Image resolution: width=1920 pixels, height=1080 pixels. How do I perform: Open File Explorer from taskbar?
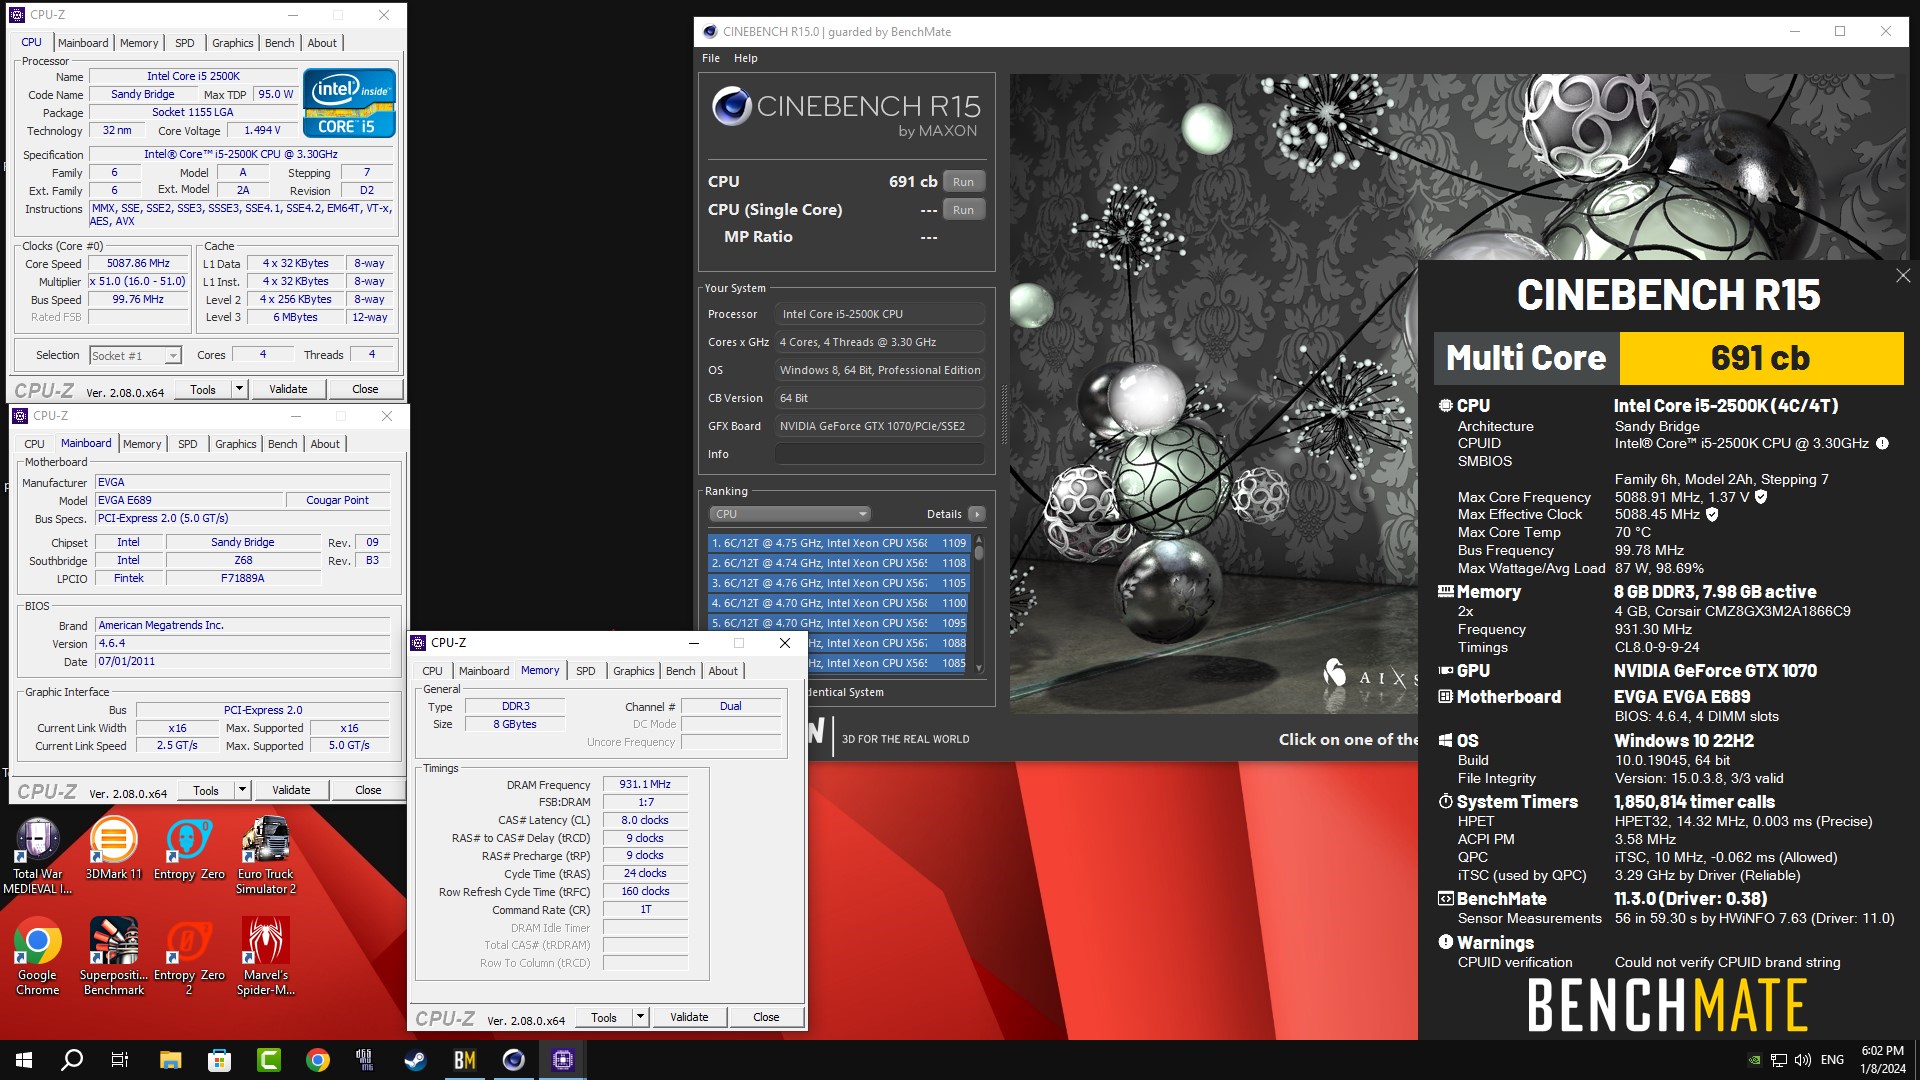tap(170, 1060)
